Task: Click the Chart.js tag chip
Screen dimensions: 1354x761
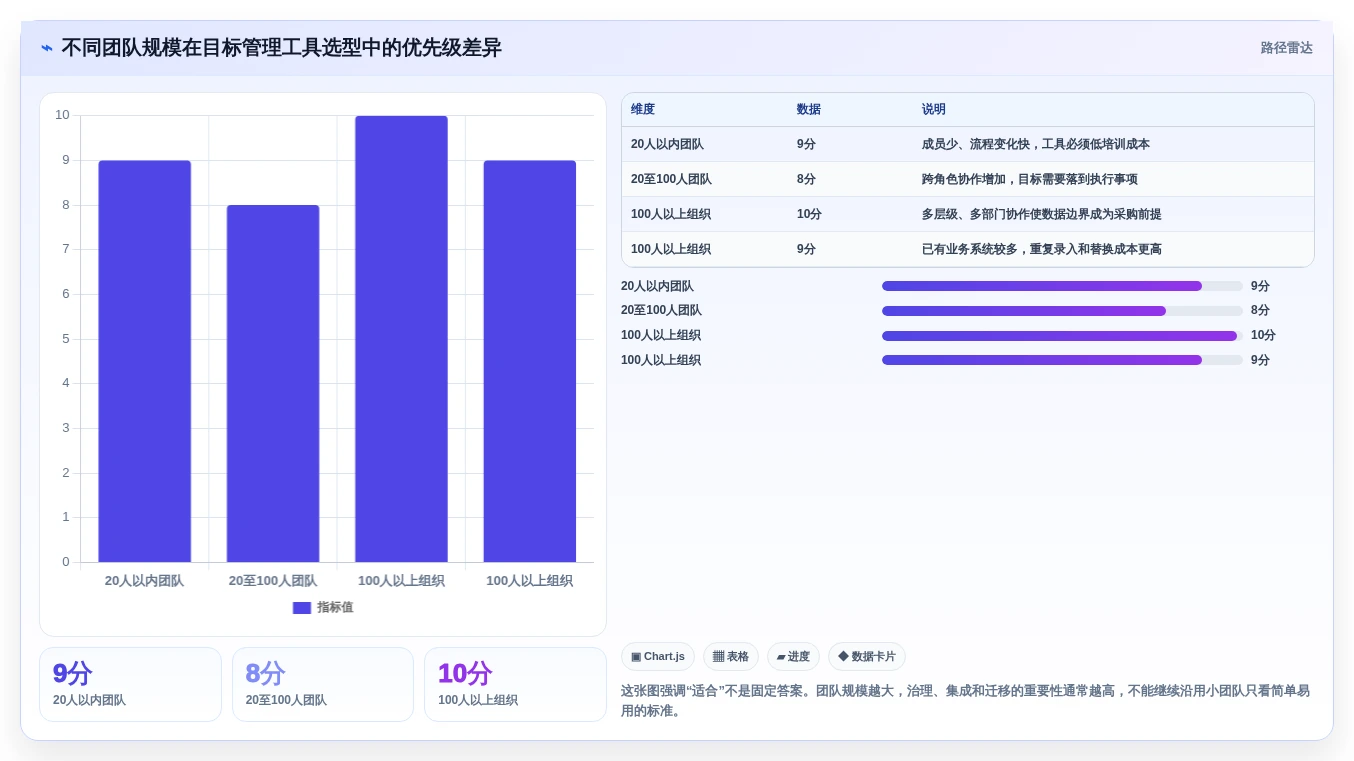Action: pyautogui.click(x=658, y=657)
